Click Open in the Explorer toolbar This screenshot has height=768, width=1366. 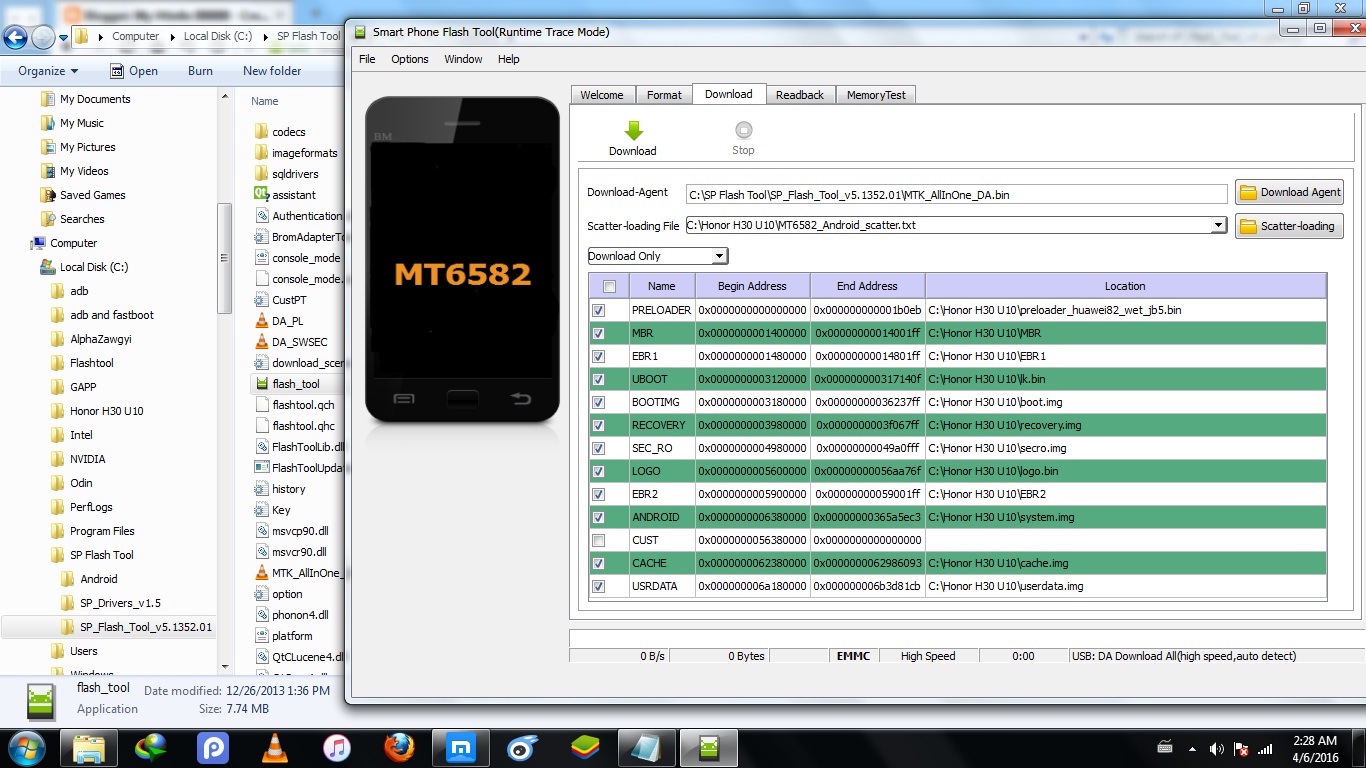(x=133, y=71)
